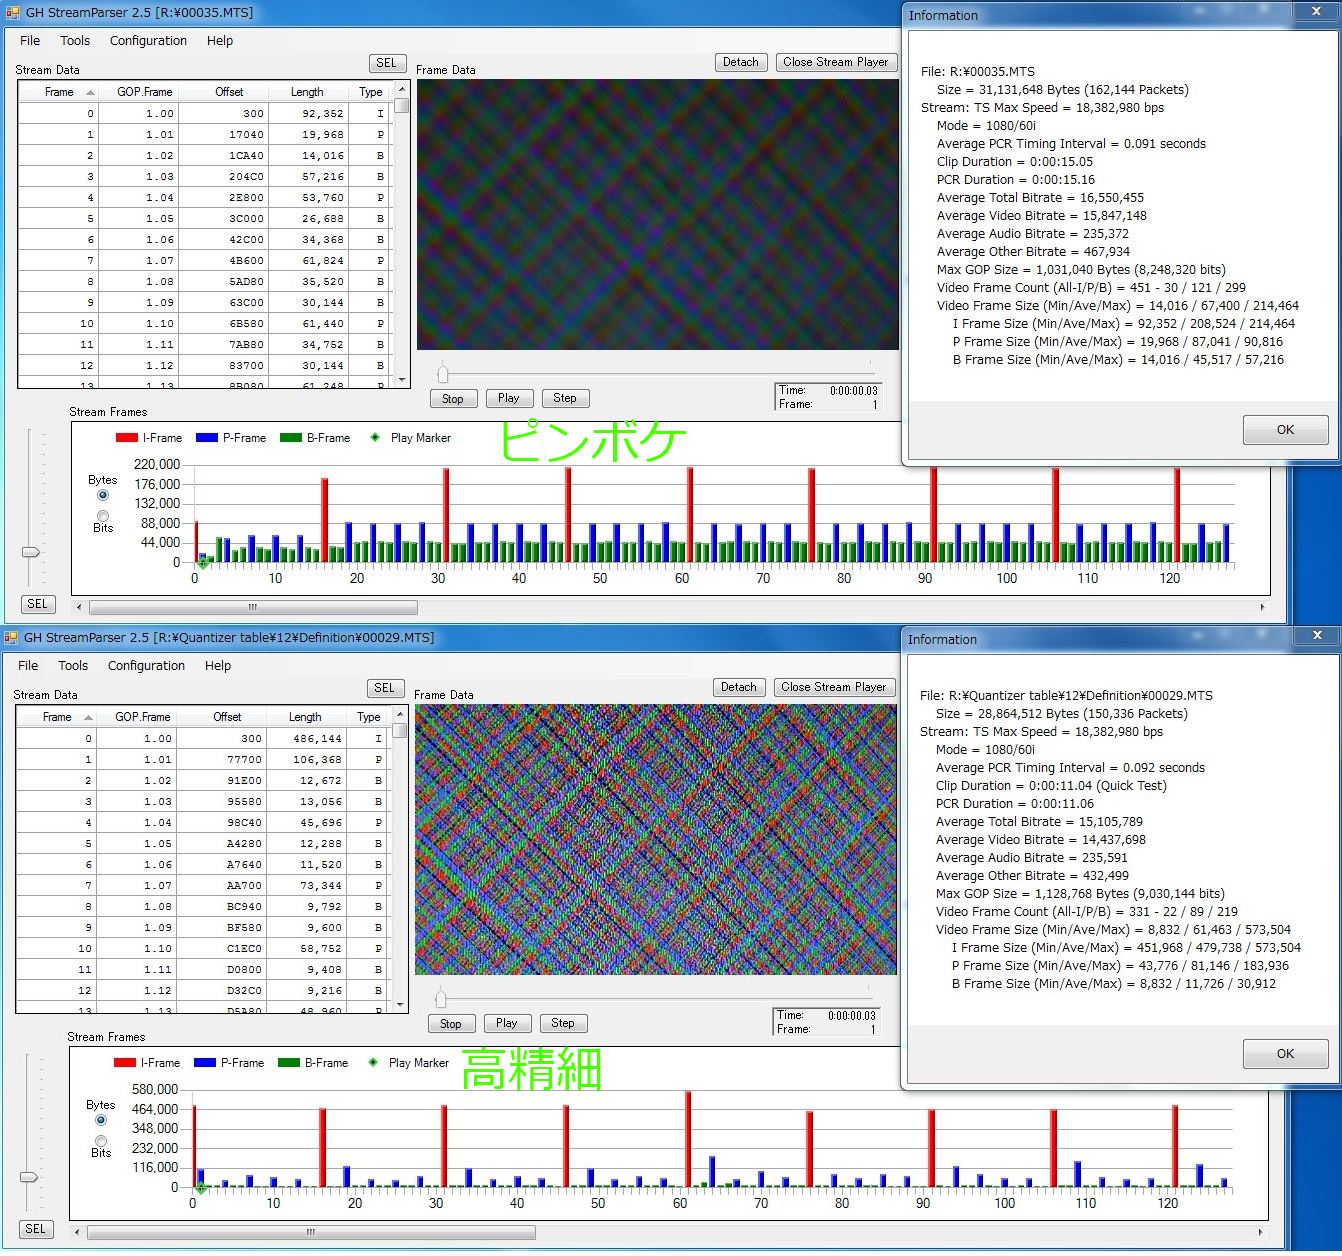The image size is (1342, 1256).
Task: Click OK in the top Information dialog
Action: click(1285, 430)
